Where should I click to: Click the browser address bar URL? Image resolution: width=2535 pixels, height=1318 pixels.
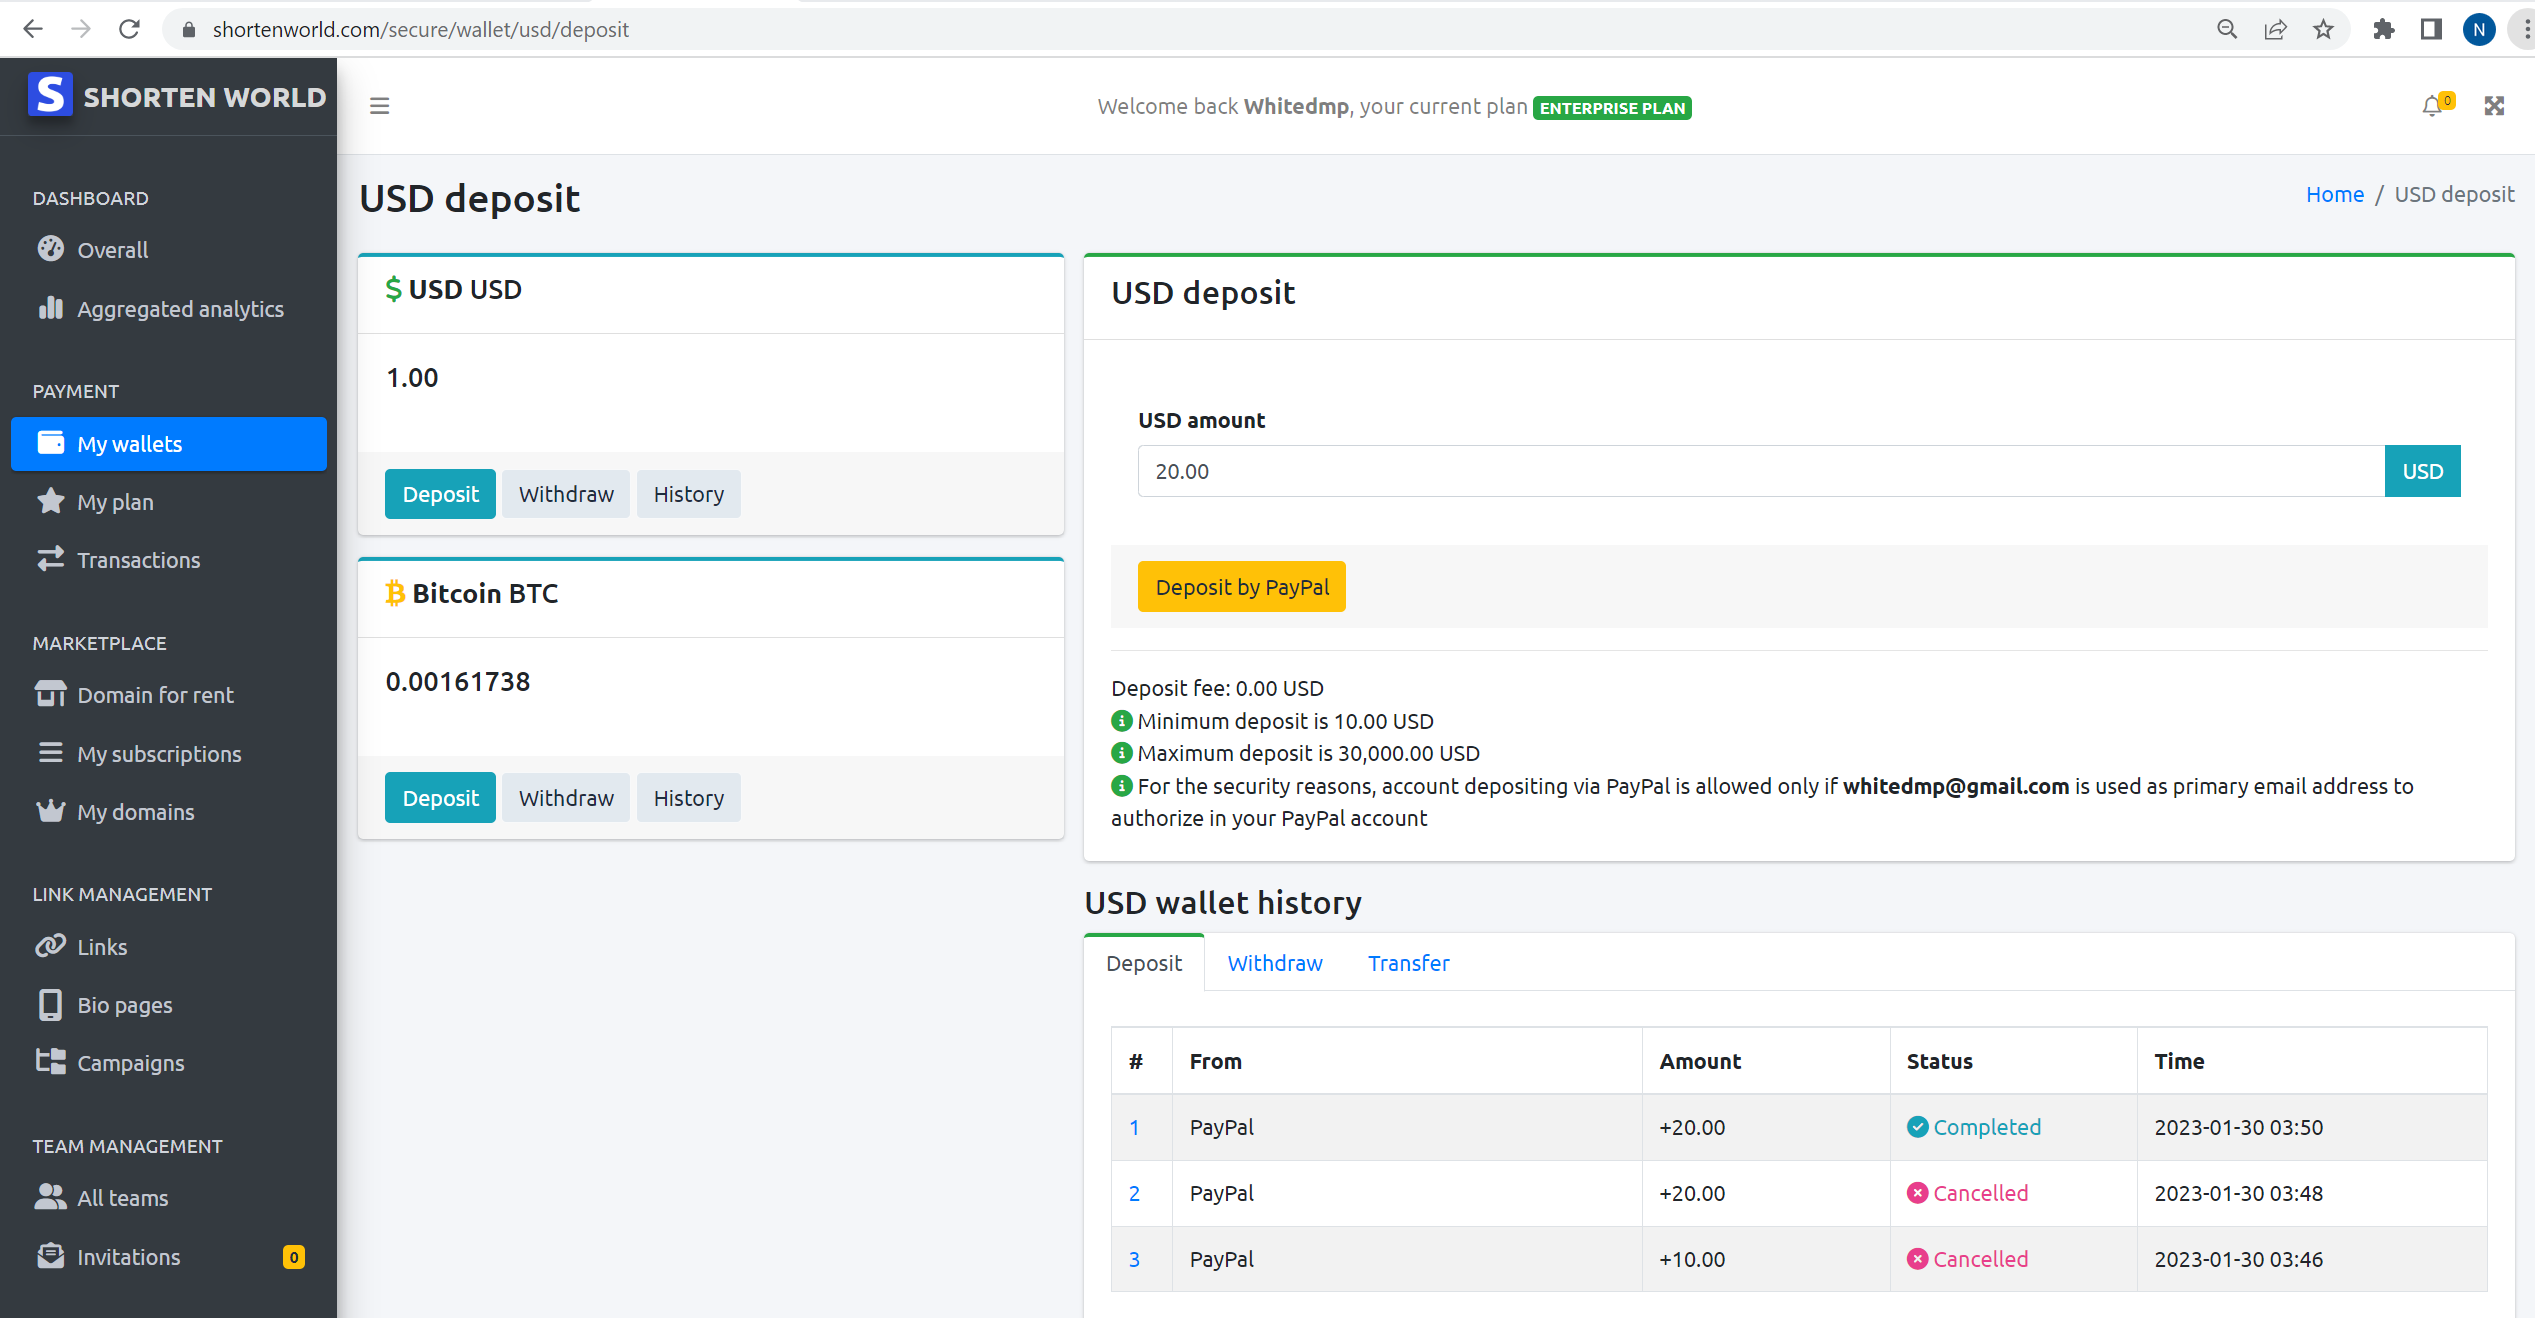tap(421, 29)
